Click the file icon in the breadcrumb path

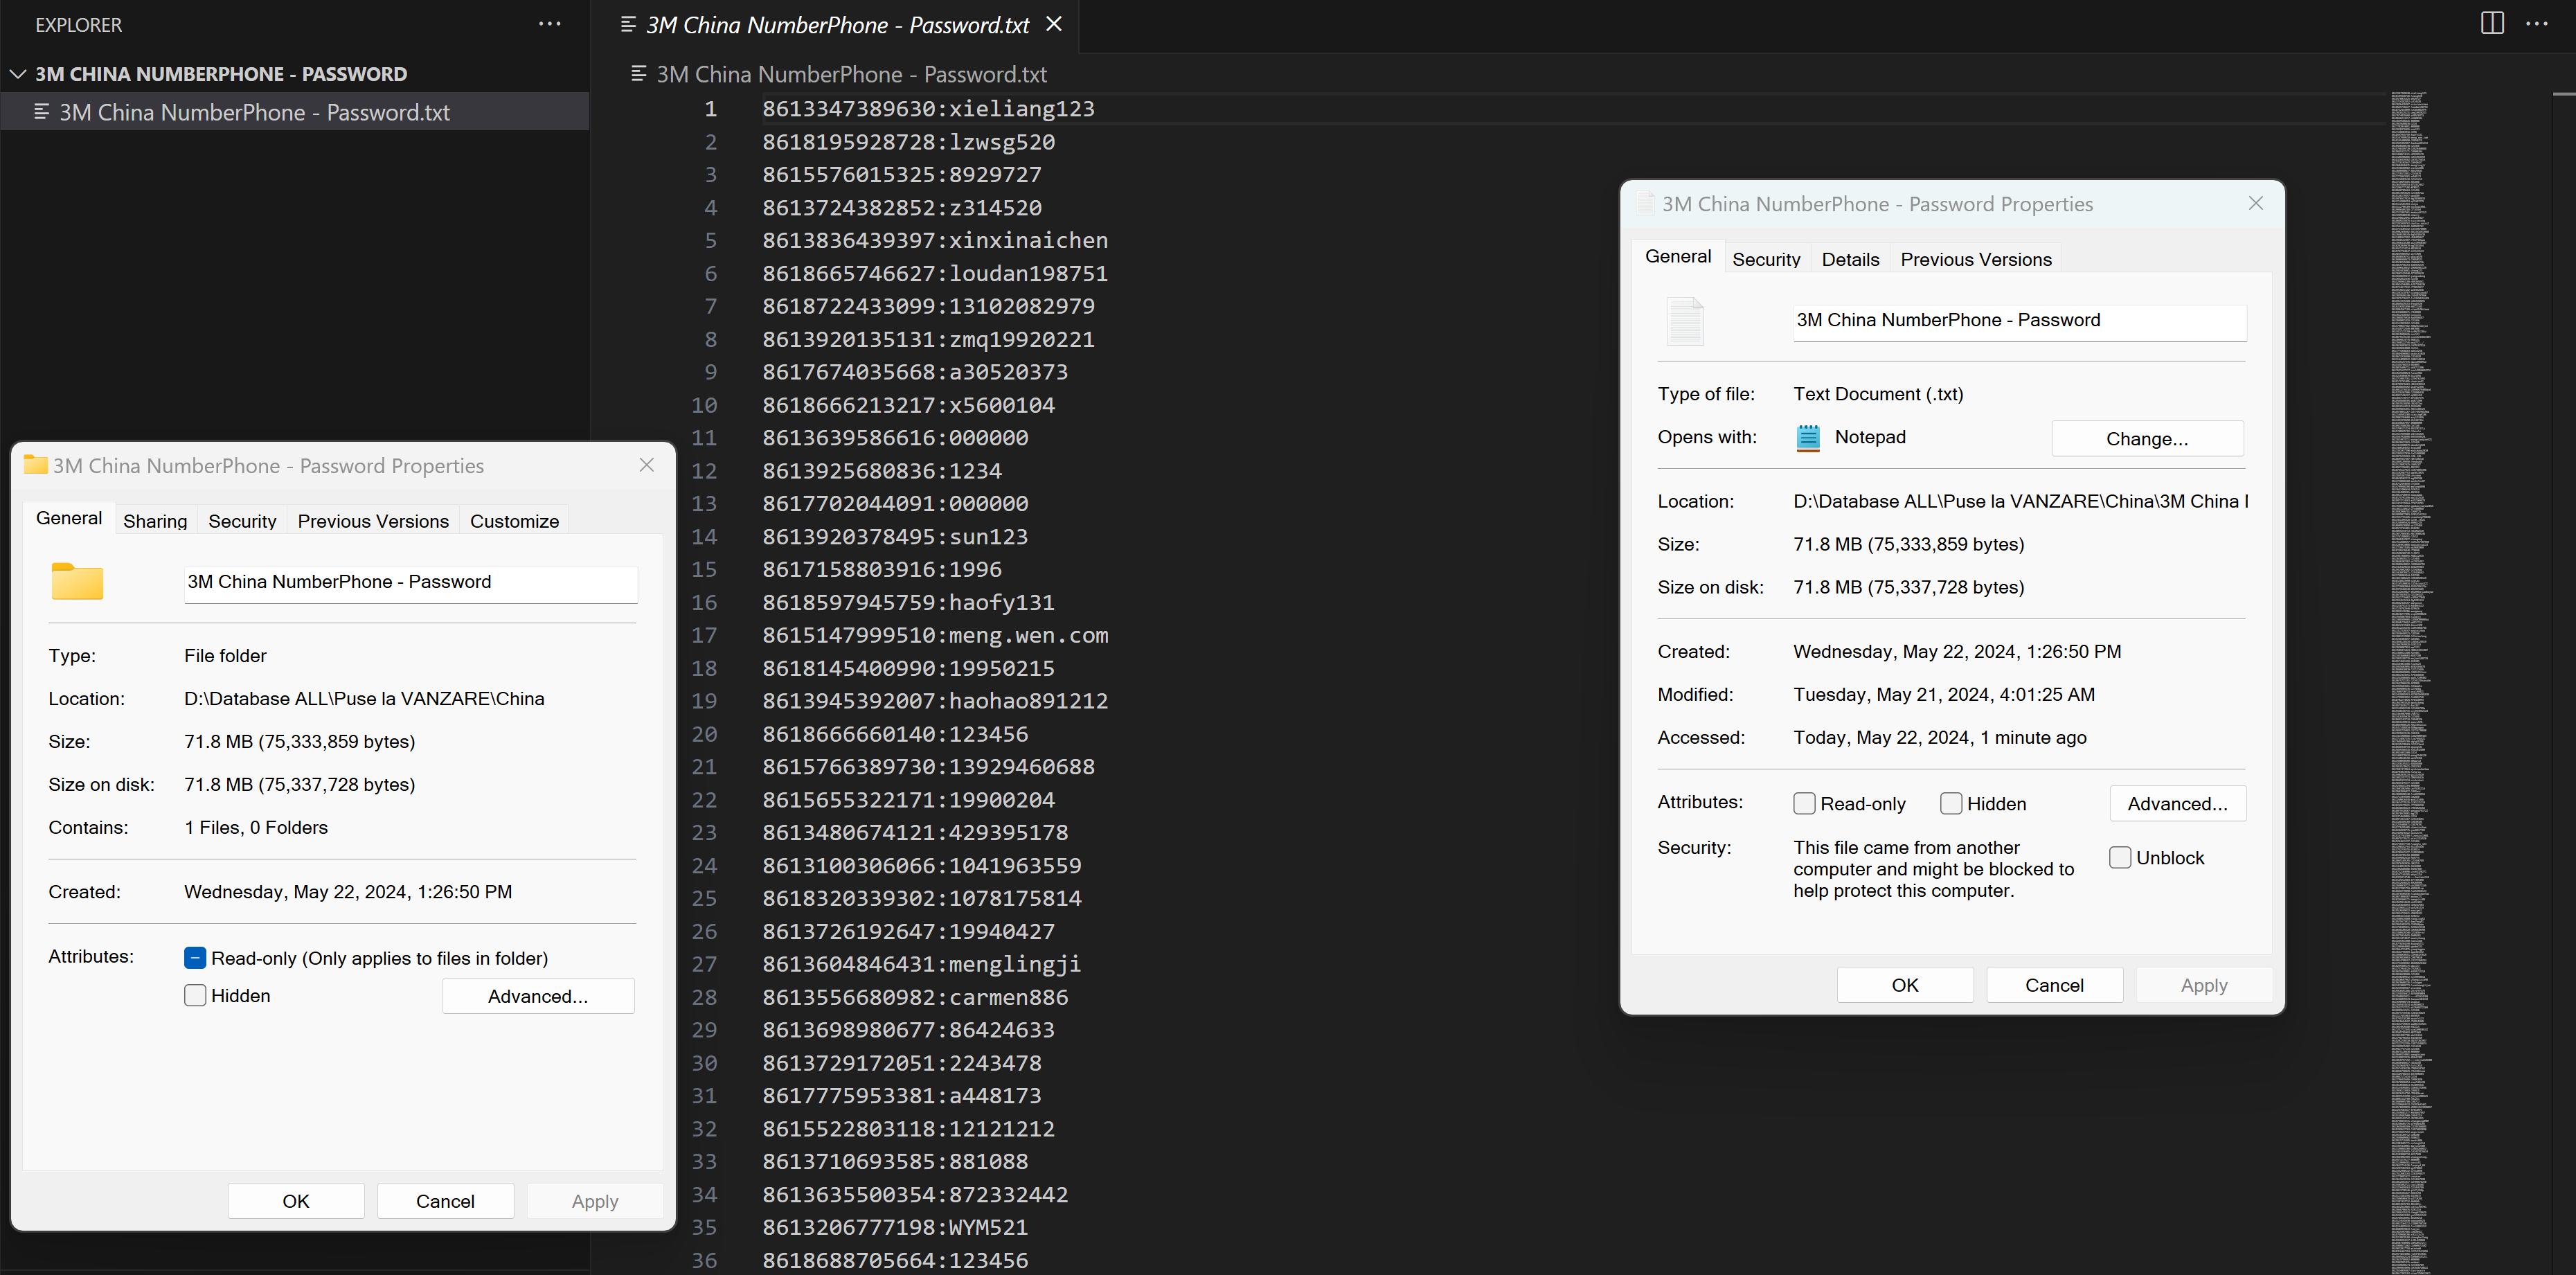tap(639, 74)
